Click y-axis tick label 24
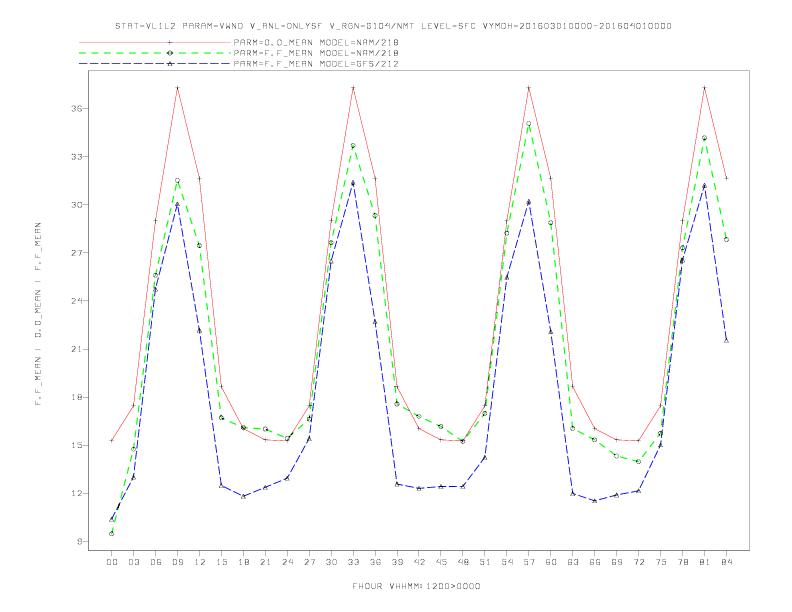792x612 pixels. point(77,301)
